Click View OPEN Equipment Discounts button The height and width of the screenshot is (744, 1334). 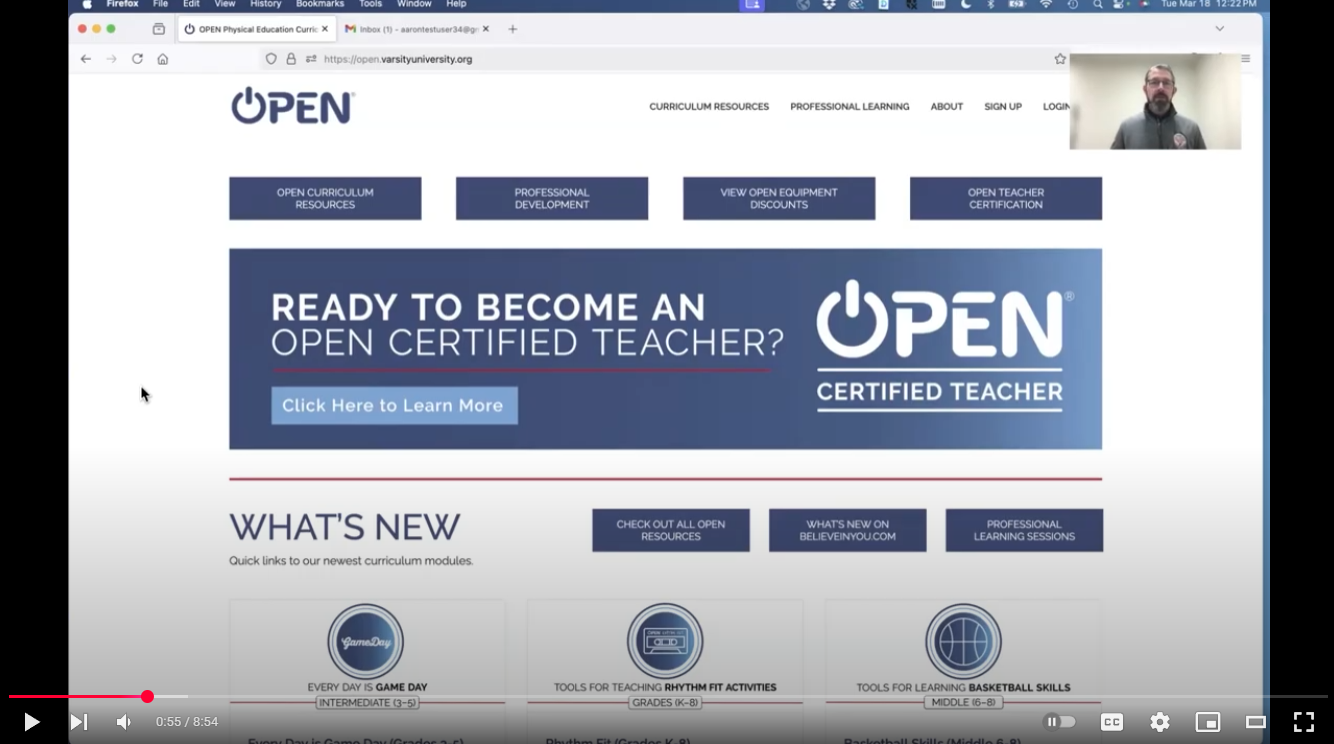tap(779, 198)
